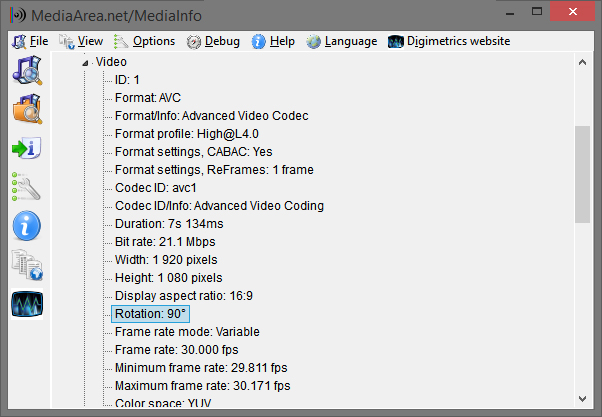The height and width of the screenshot is (417, 602).
Task: Select Duration: 7s 134ms row
Action: click(169, 224)
